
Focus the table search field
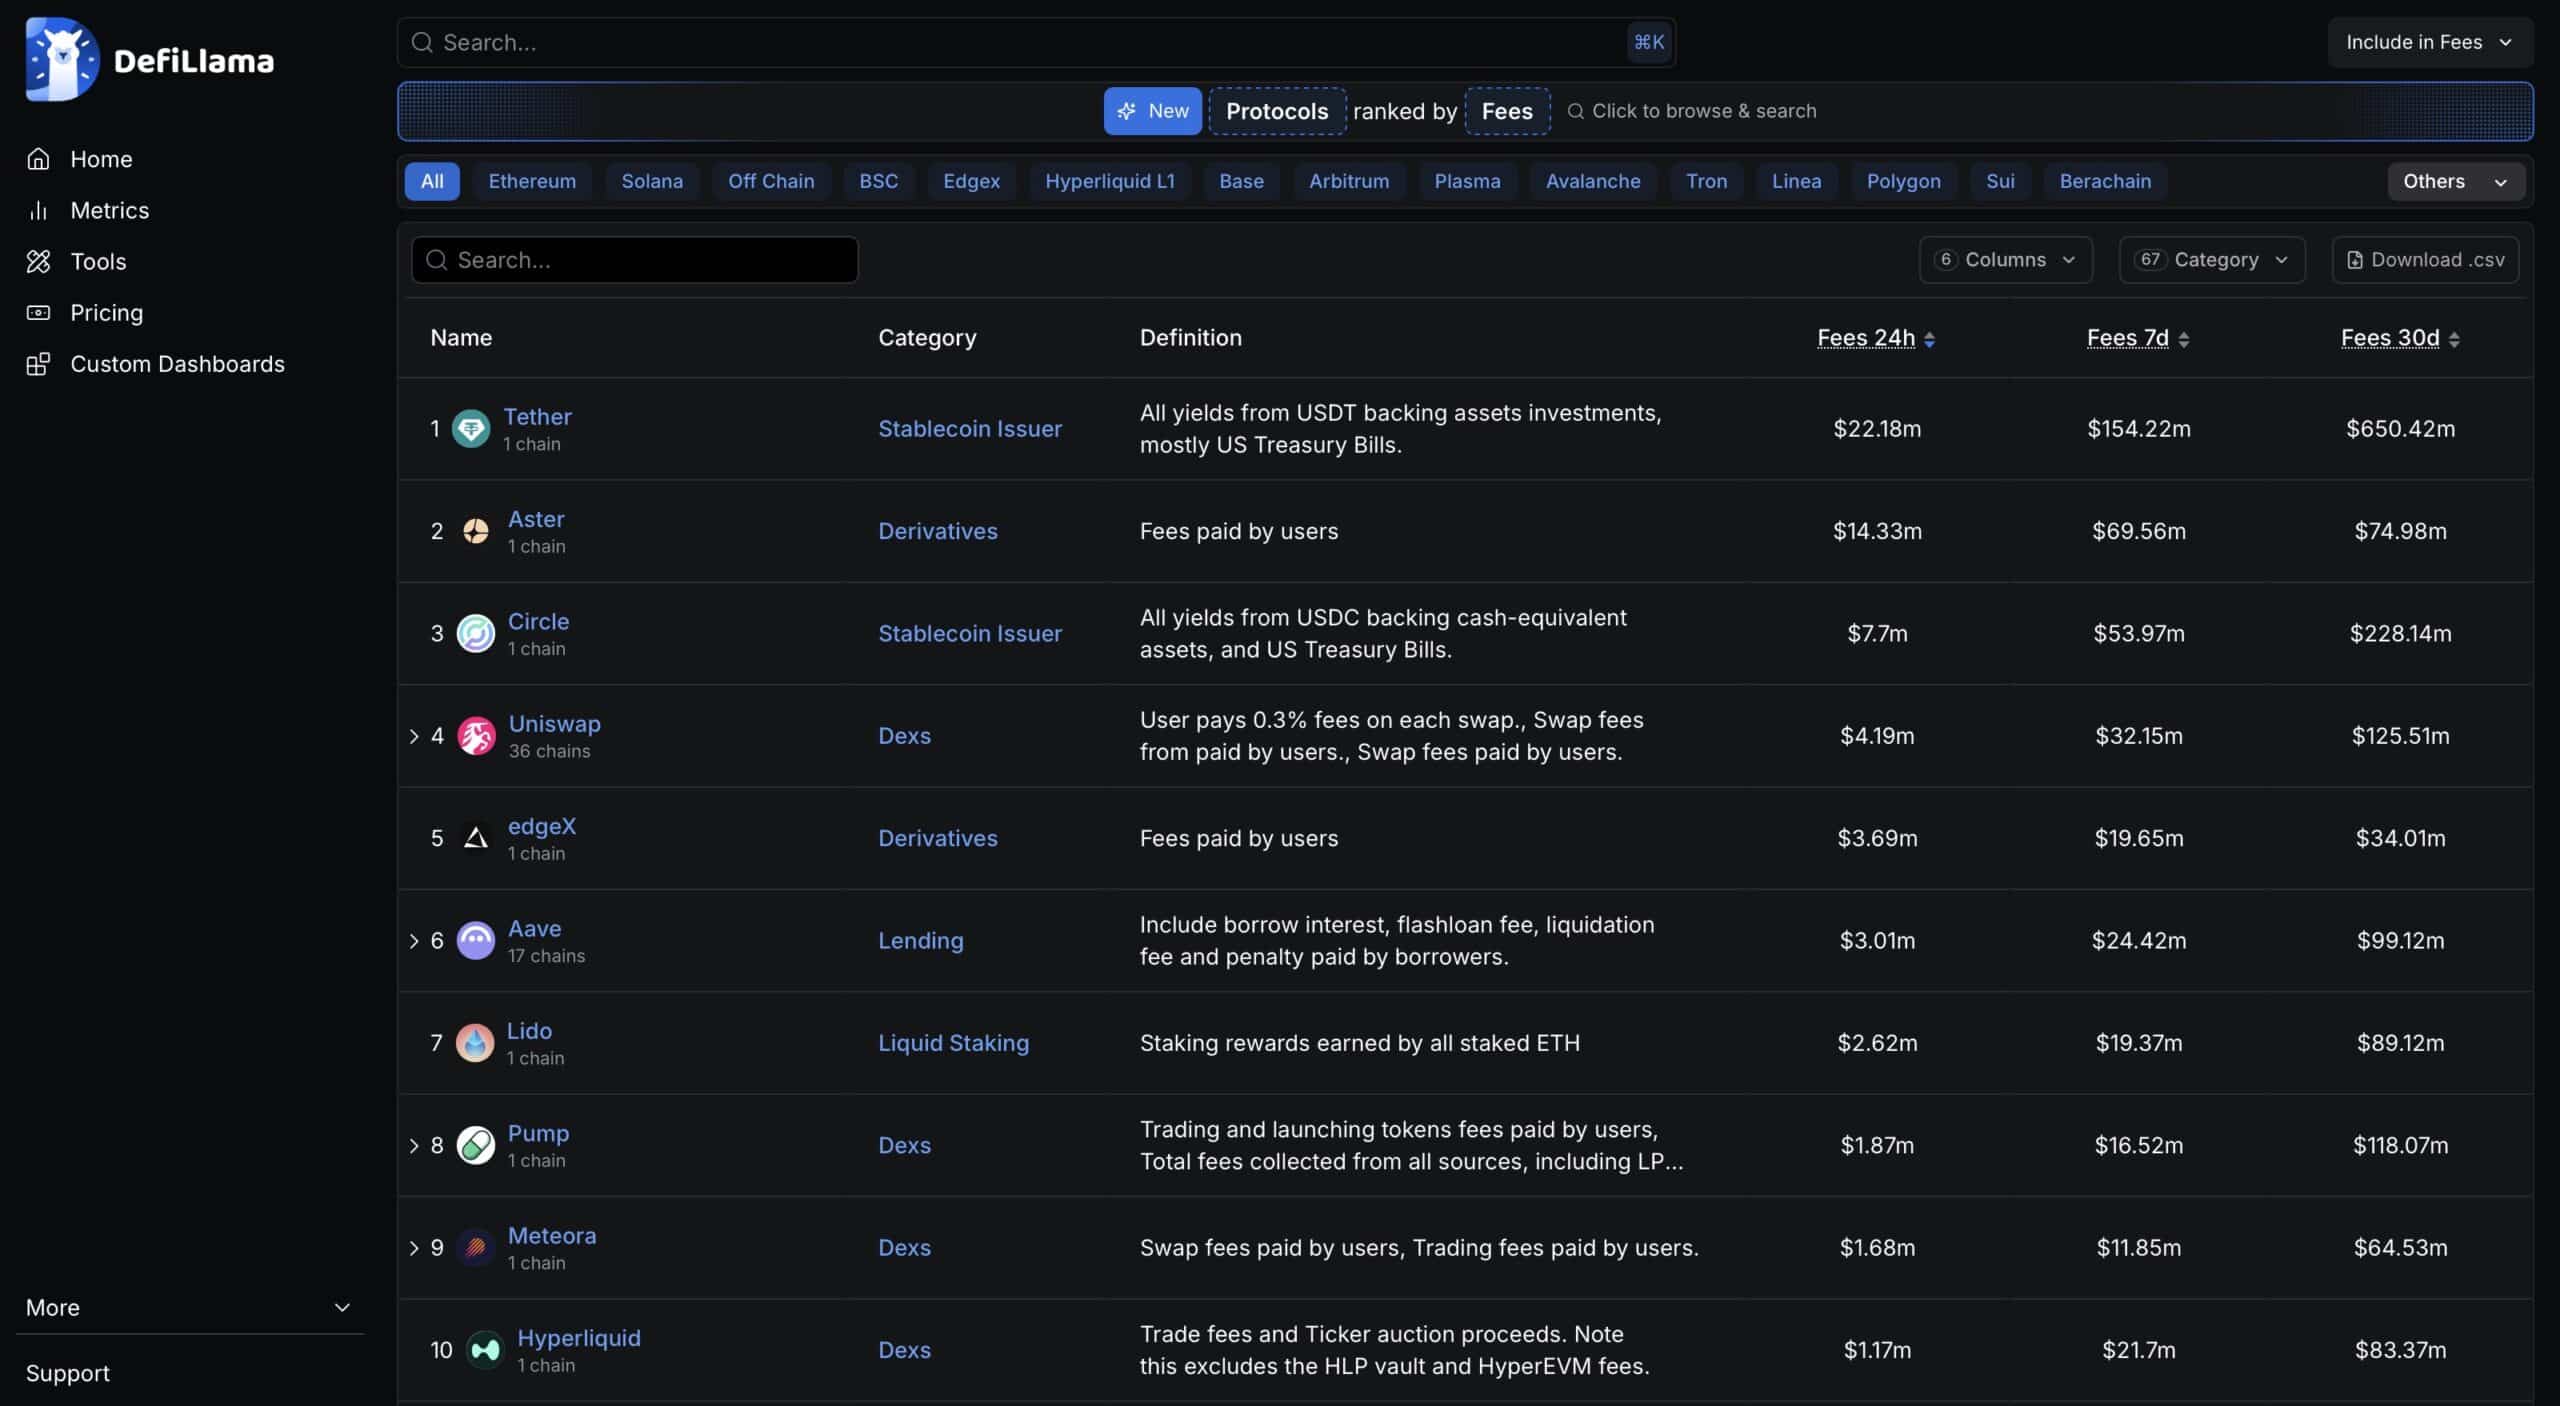click(635, 260)
